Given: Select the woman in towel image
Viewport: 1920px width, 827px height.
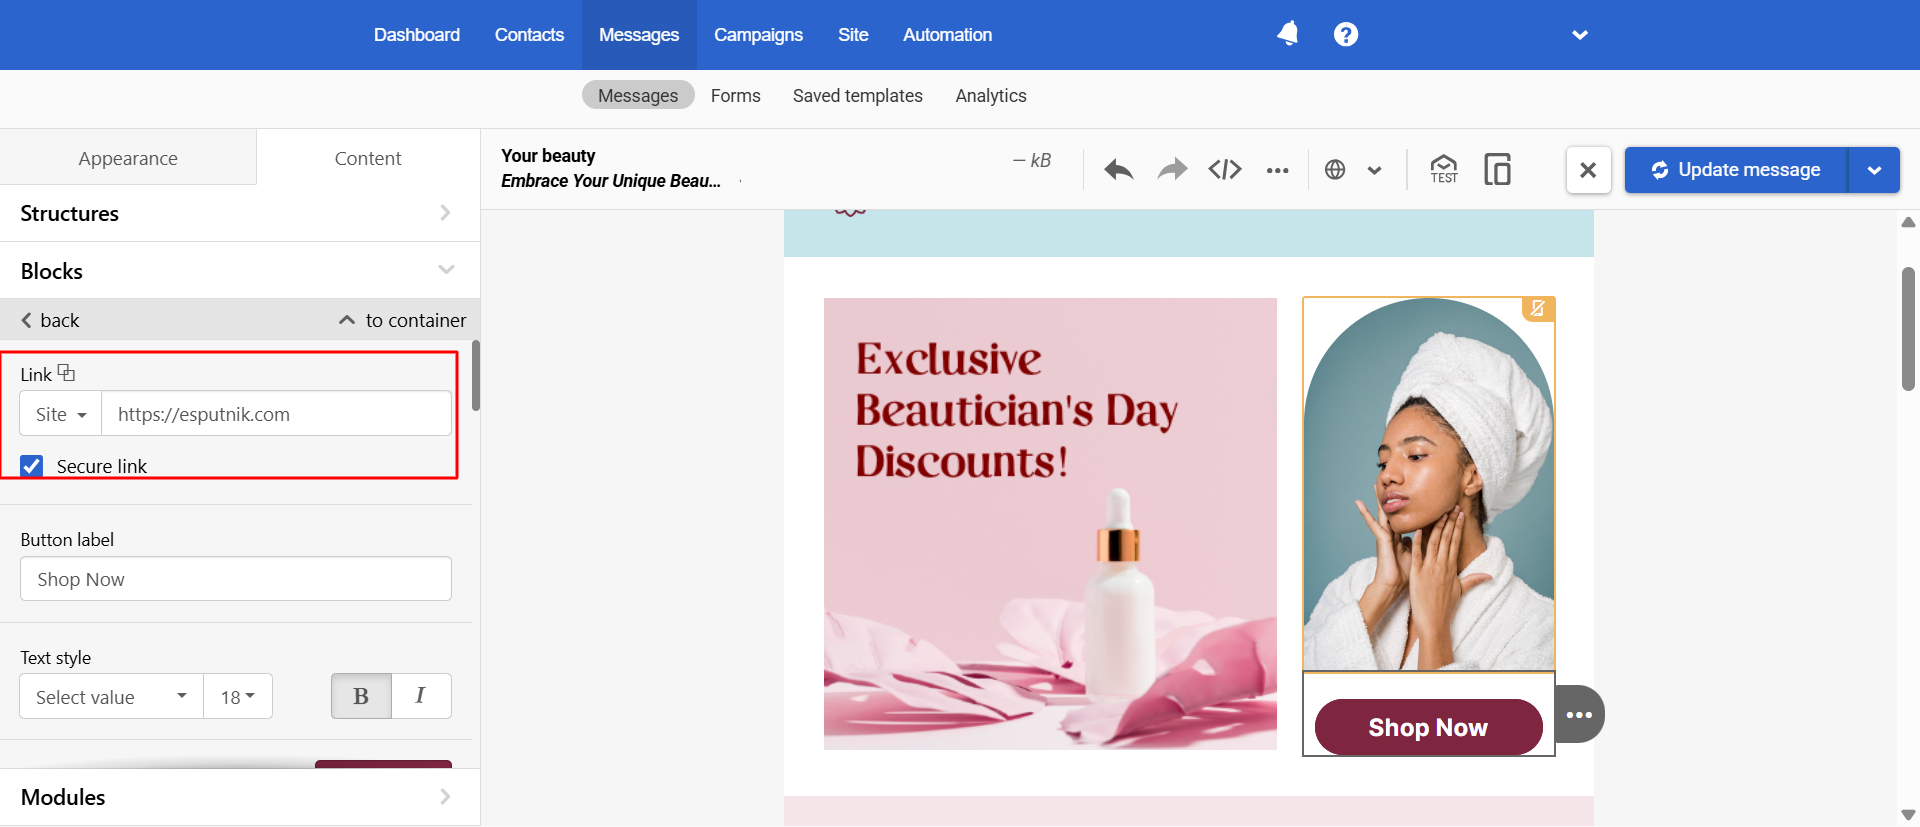Looking at the screenshot, I should [x=1429, y=484].
